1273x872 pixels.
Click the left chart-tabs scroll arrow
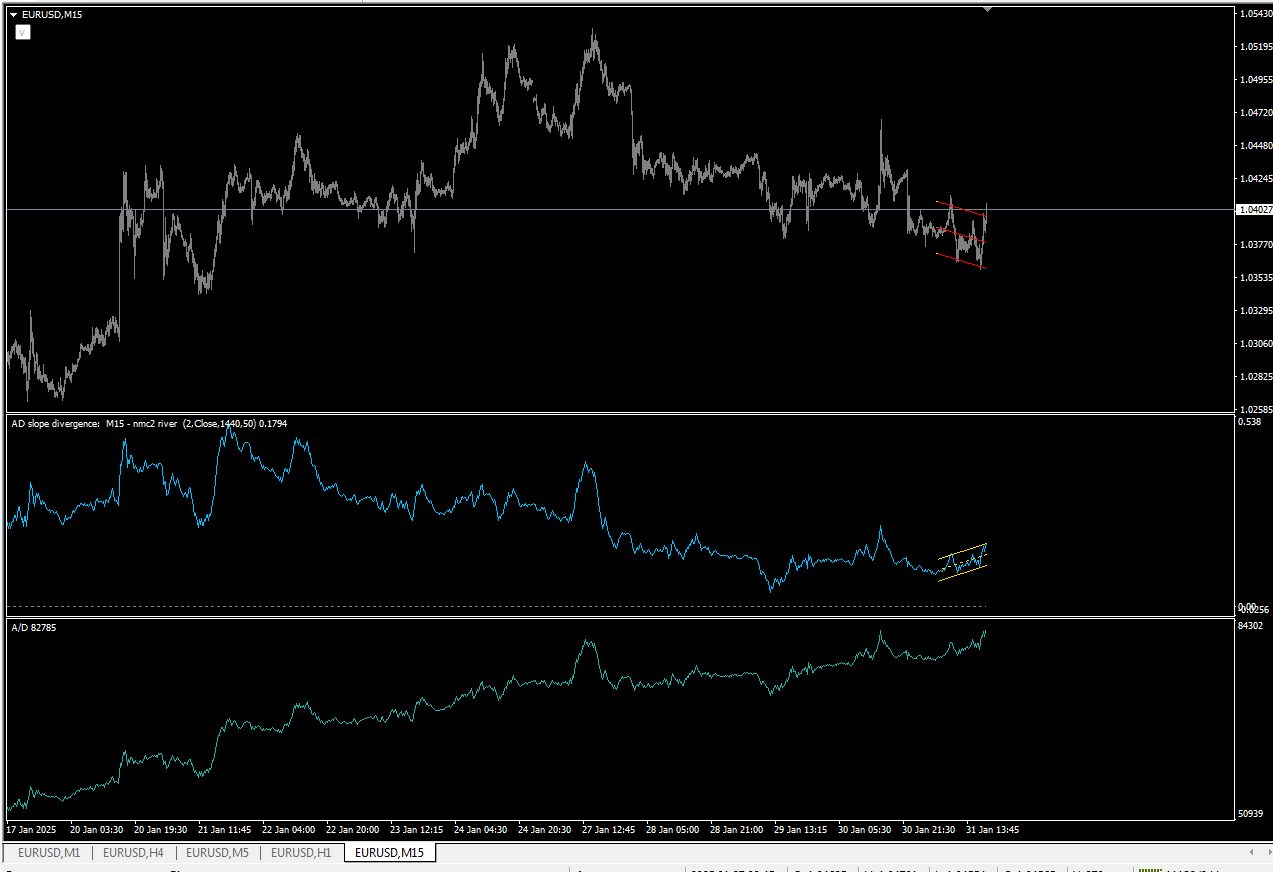(x=1252, y=852)
